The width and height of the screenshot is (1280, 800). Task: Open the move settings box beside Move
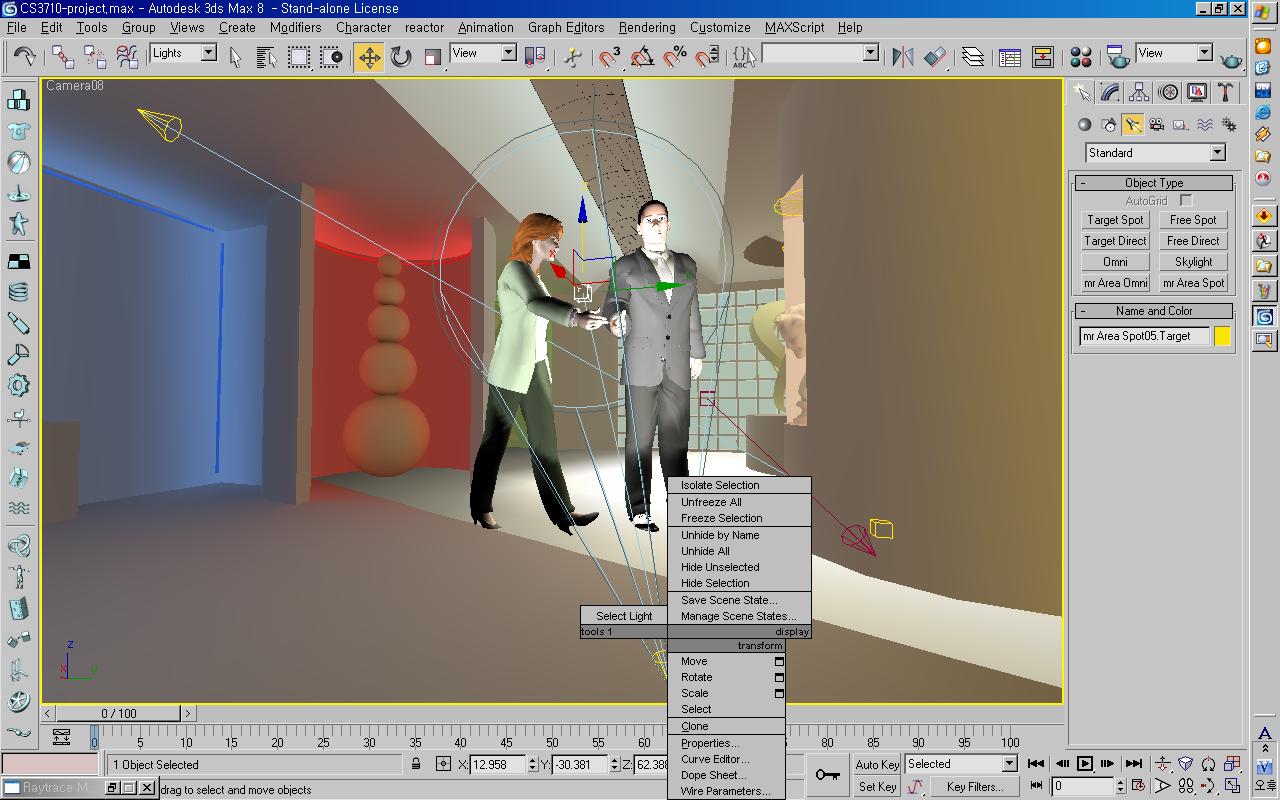(x=779, y=661)
